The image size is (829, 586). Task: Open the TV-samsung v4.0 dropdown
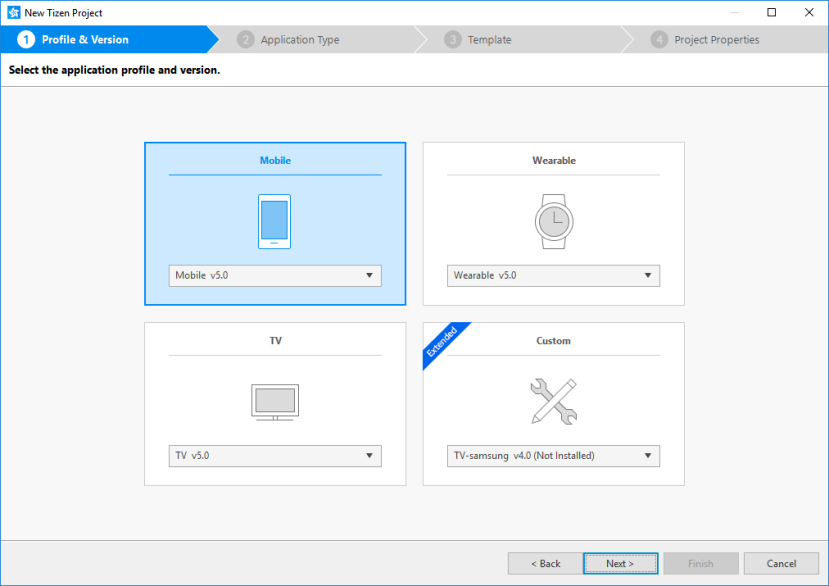(x=646, y=455)
